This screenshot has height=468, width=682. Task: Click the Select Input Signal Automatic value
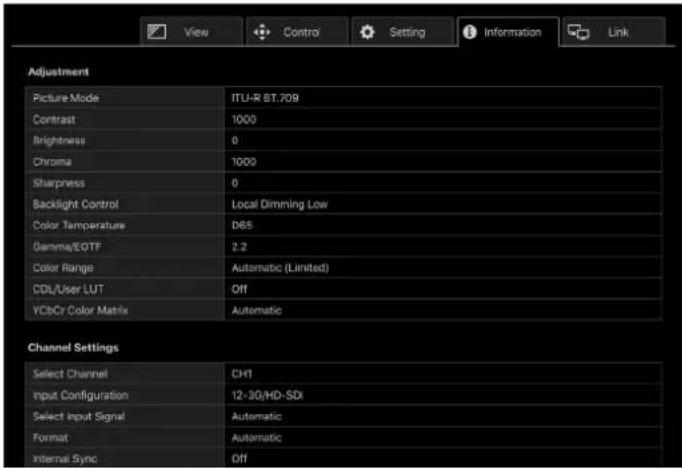257,417
